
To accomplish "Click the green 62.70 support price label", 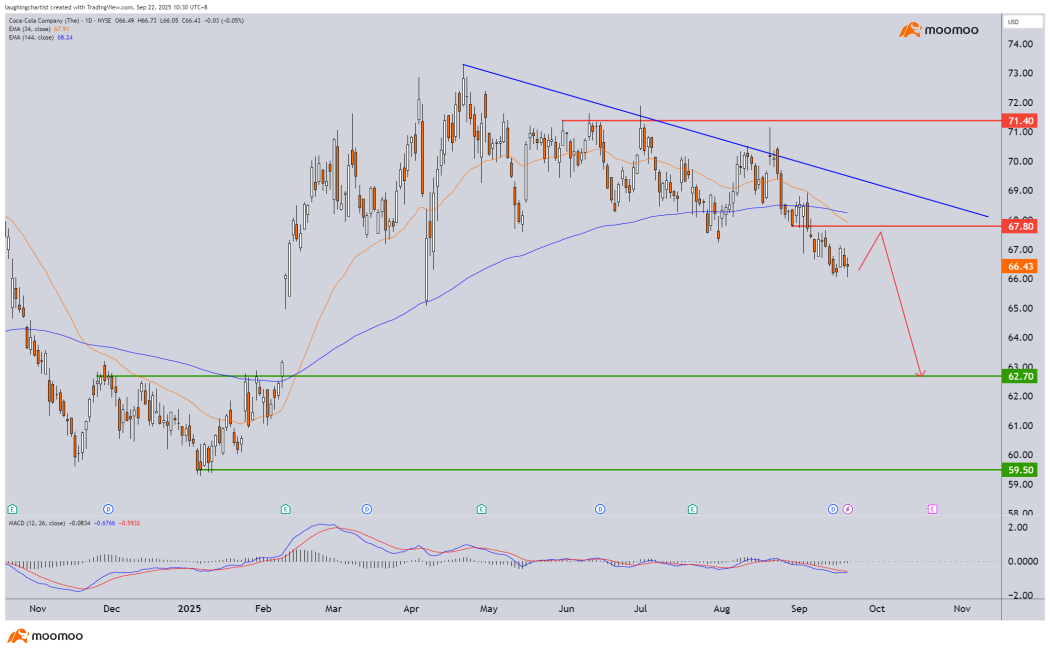I will point(1021,376).
